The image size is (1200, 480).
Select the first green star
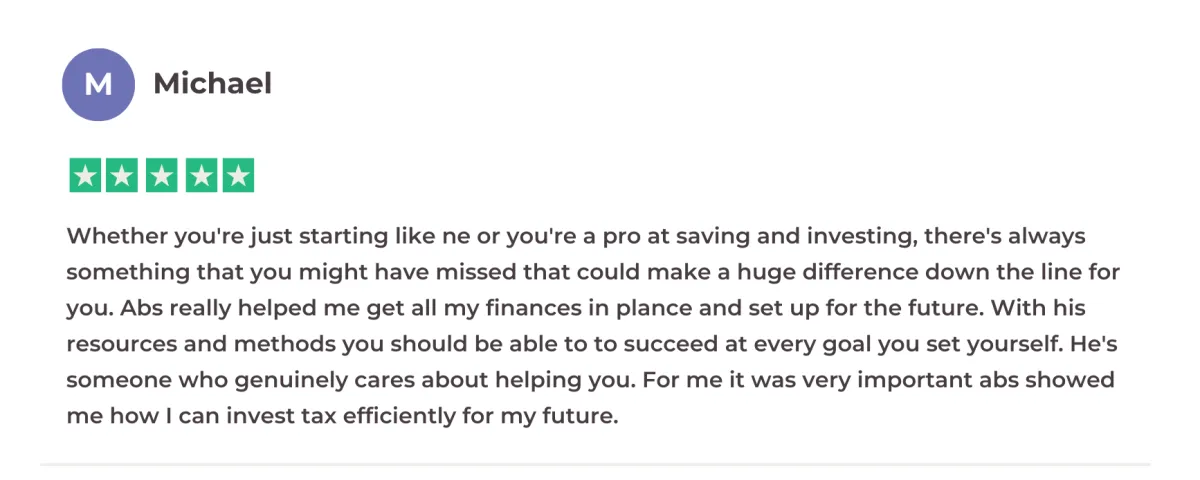tap(85, 176)
